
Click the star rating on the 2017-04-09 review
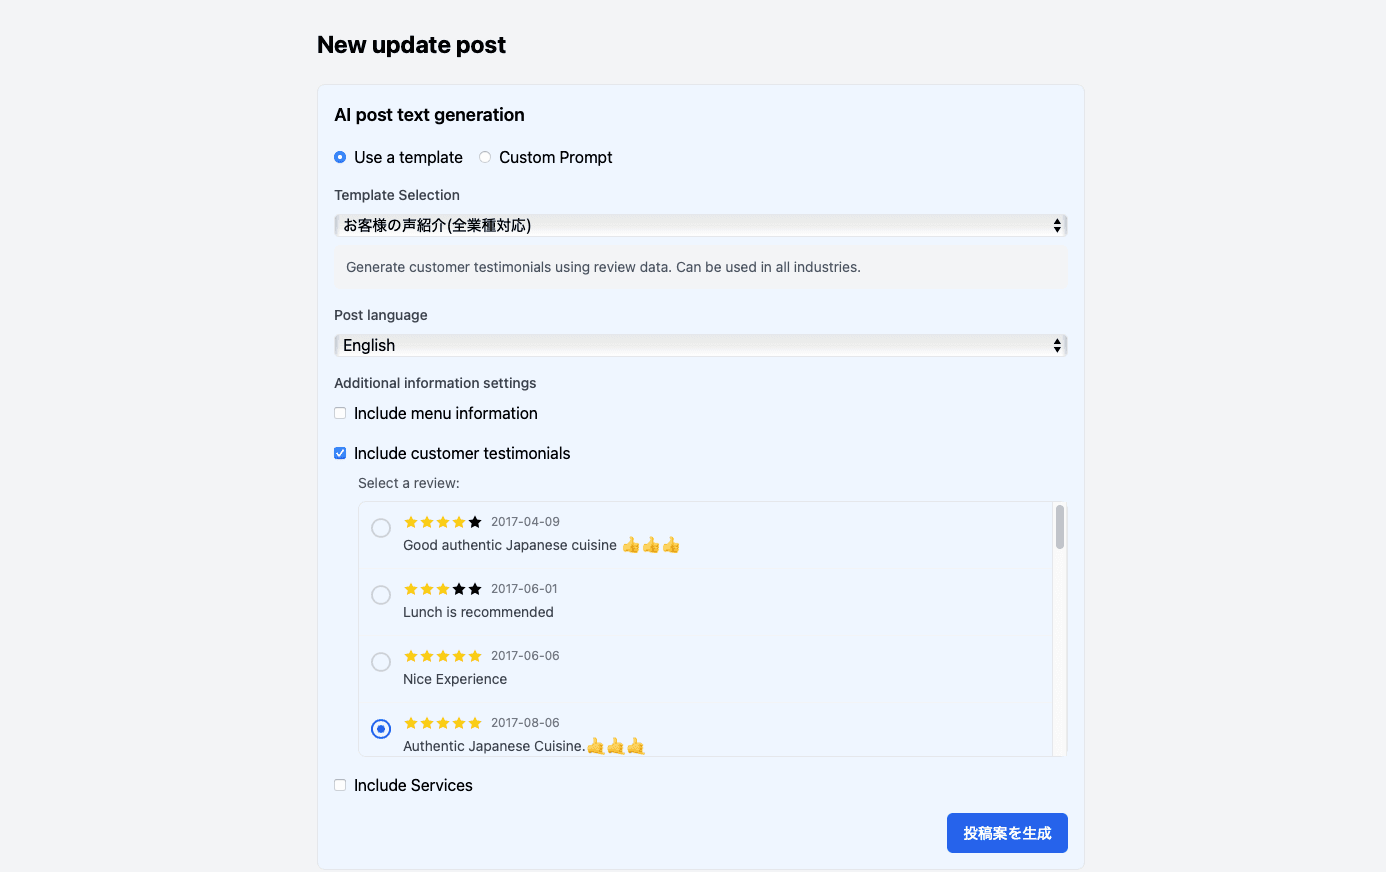pyautogui.click(x=442, y=521)
